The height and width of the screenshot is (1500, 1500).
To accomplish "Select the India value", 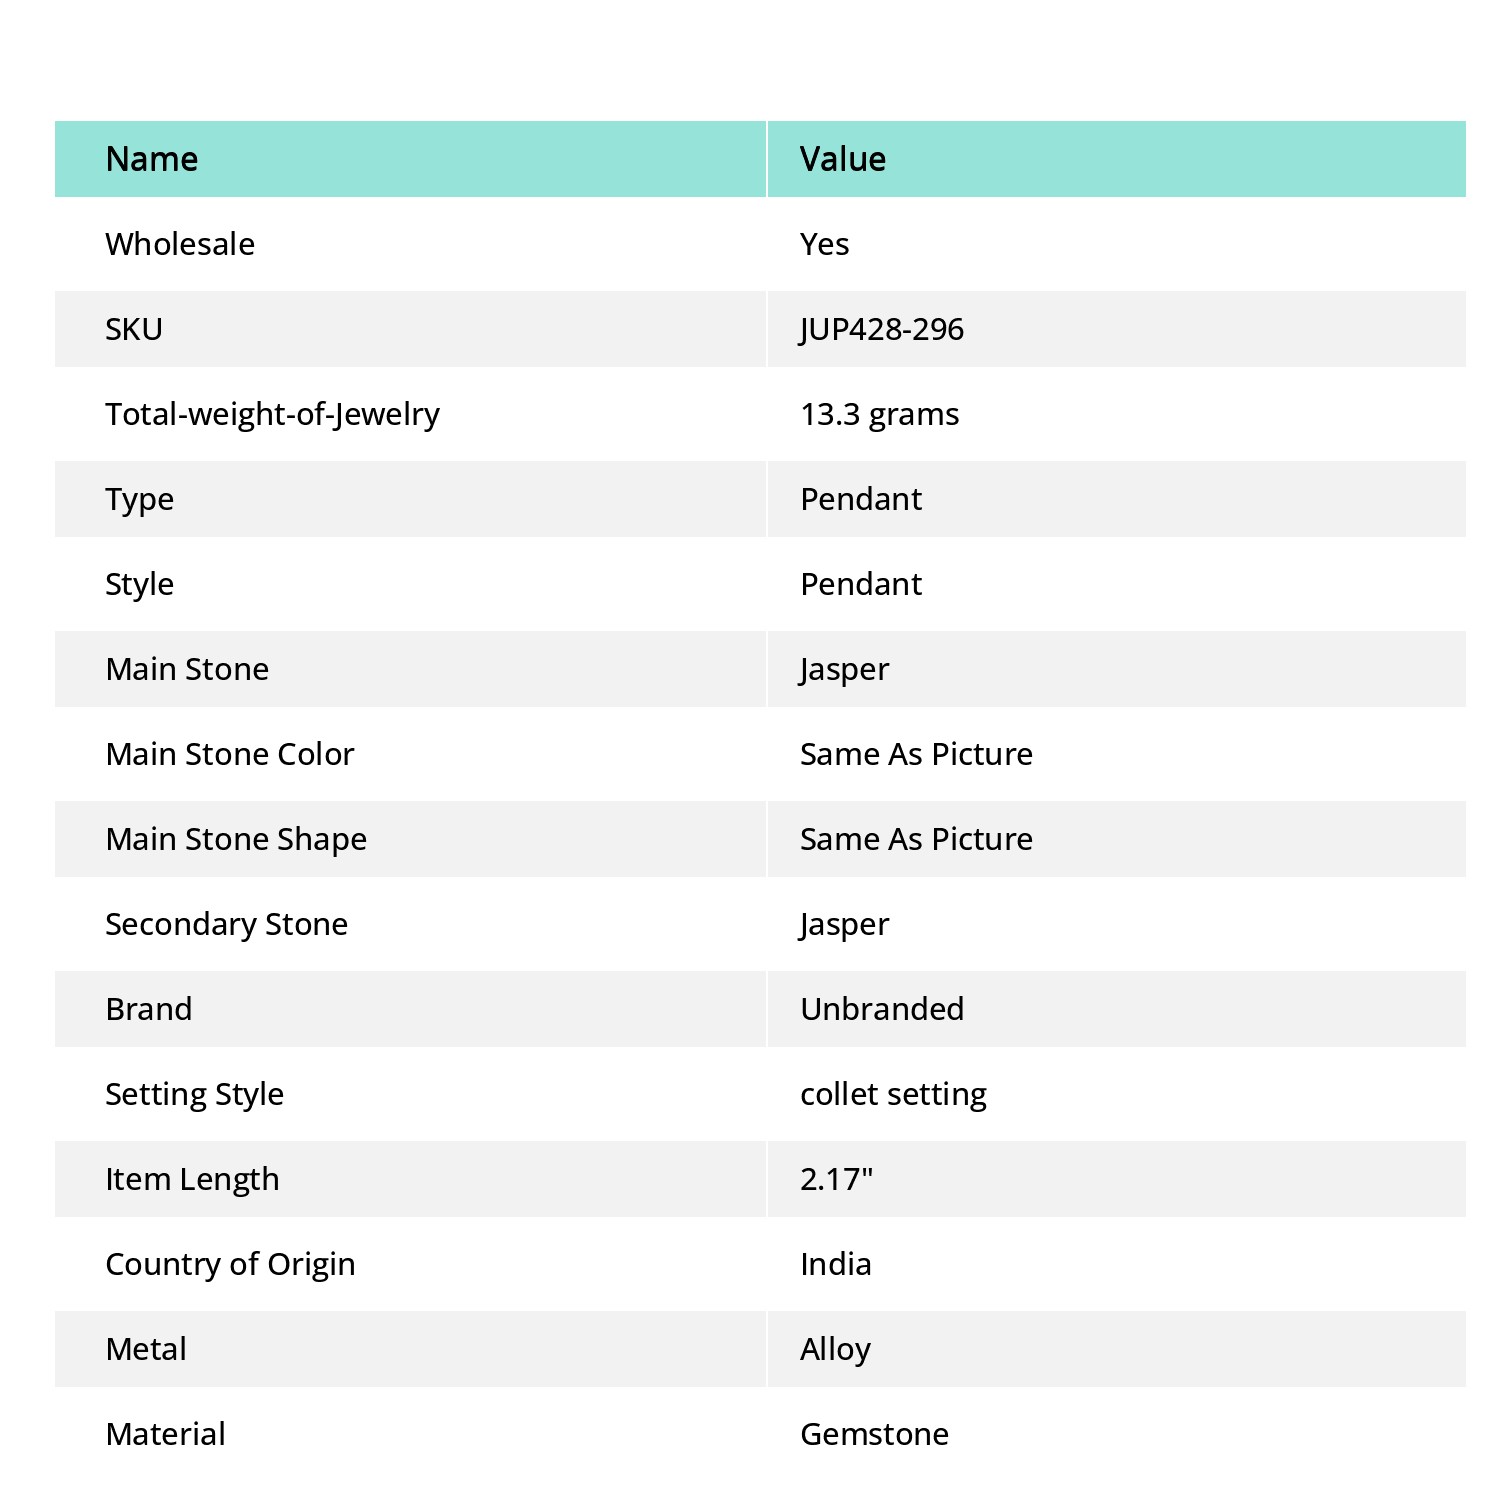I will [x=836, y=1264].
